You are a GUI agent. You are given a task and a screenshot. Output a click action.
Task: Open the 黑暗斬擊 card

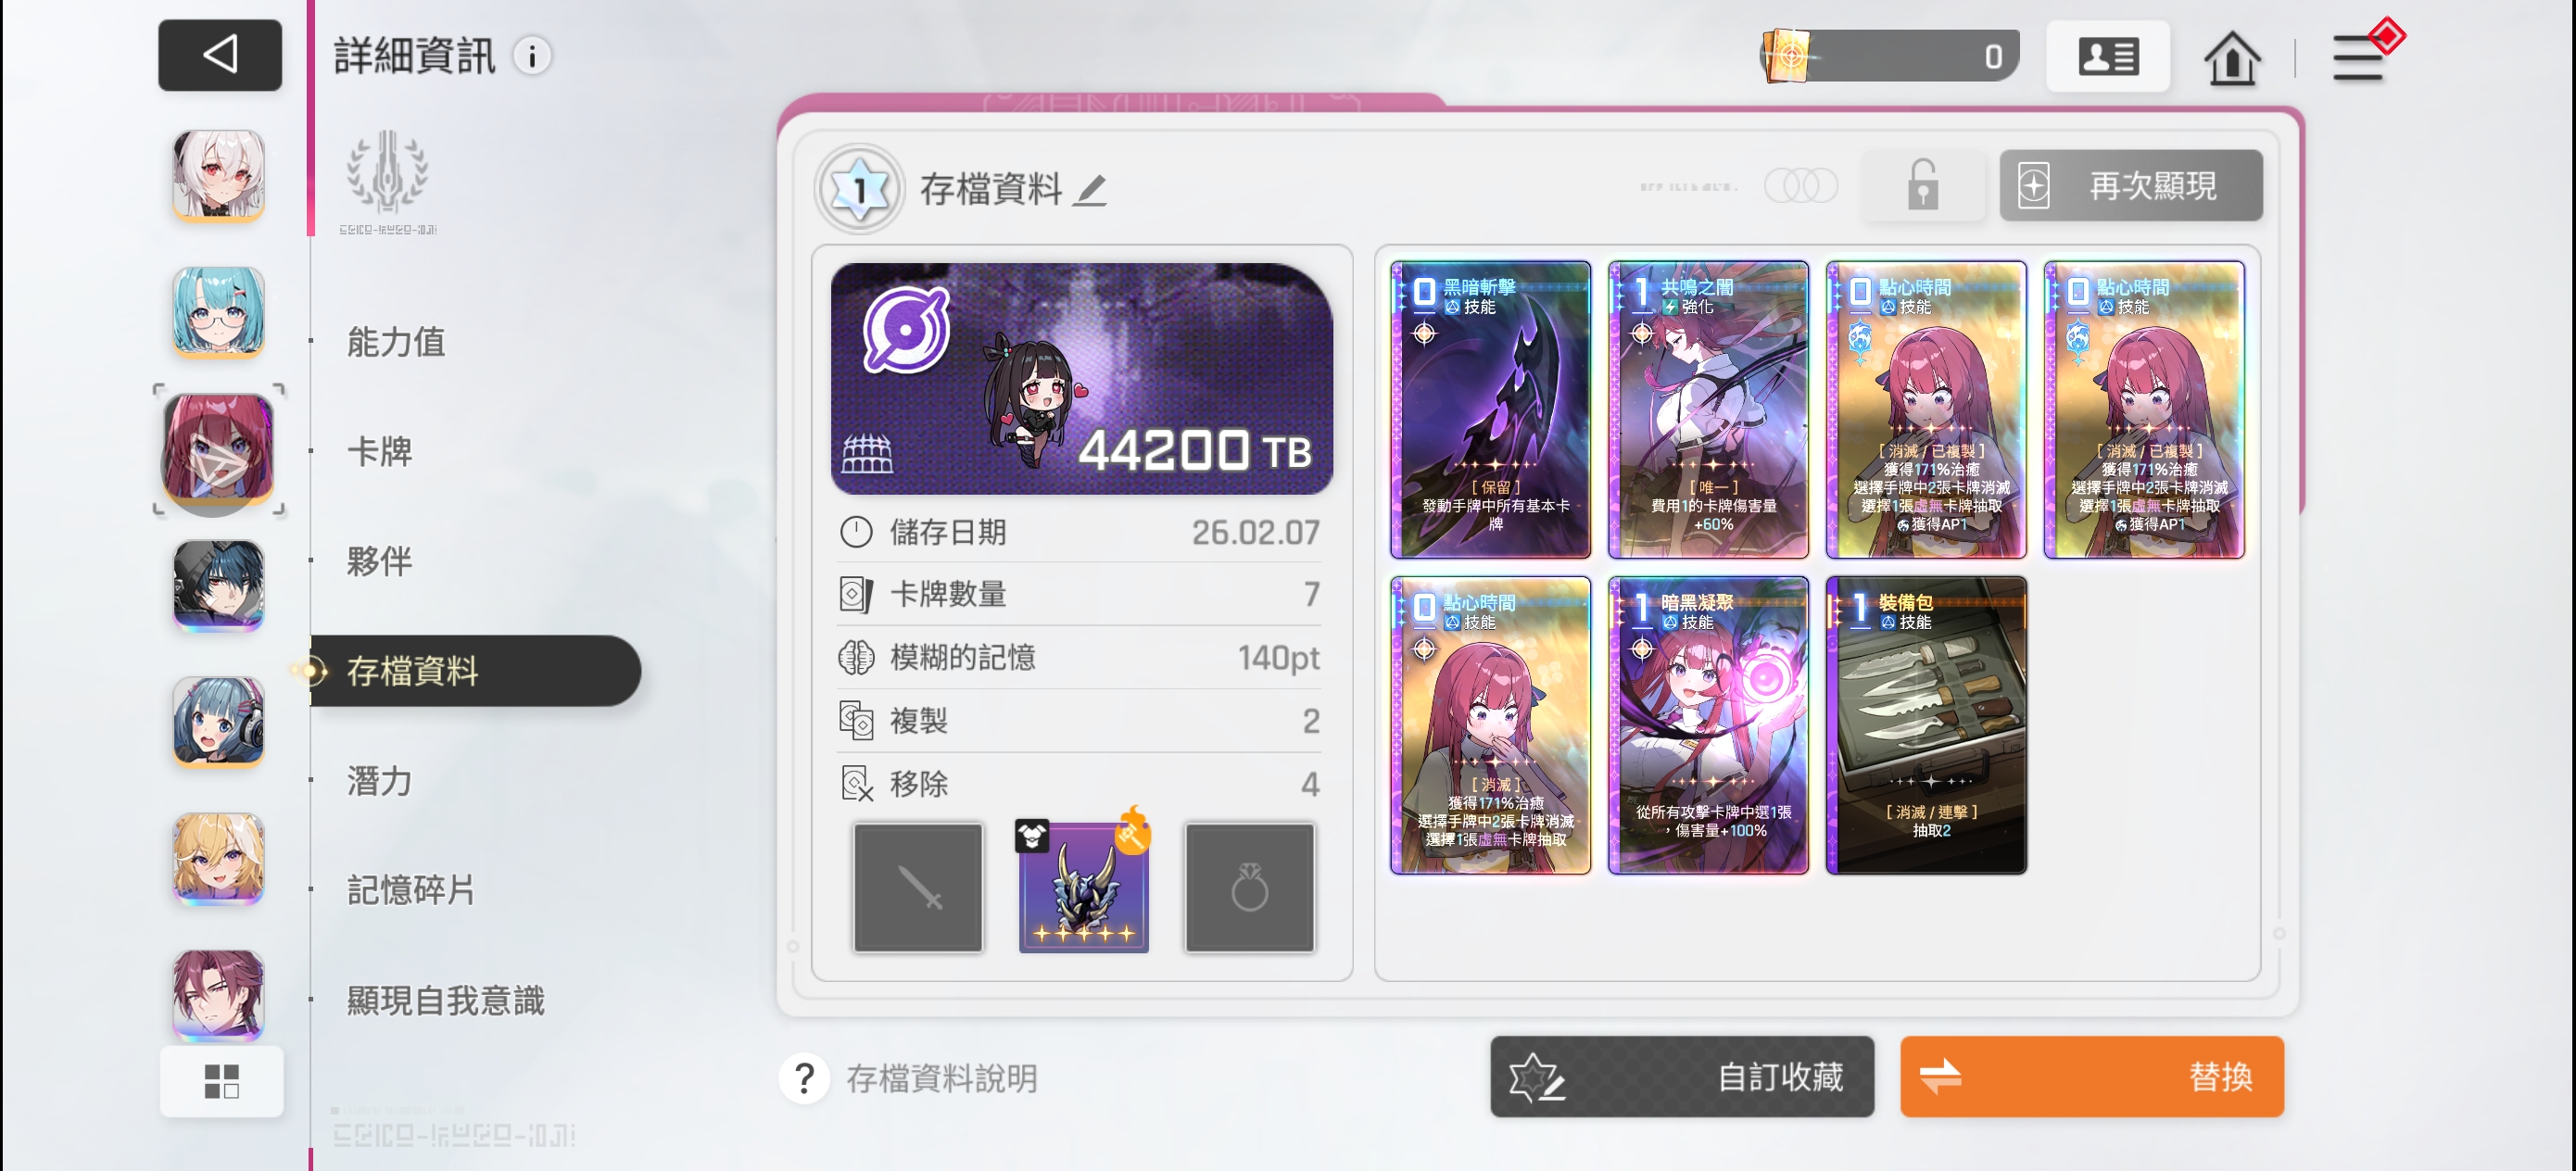(1490, 410)
